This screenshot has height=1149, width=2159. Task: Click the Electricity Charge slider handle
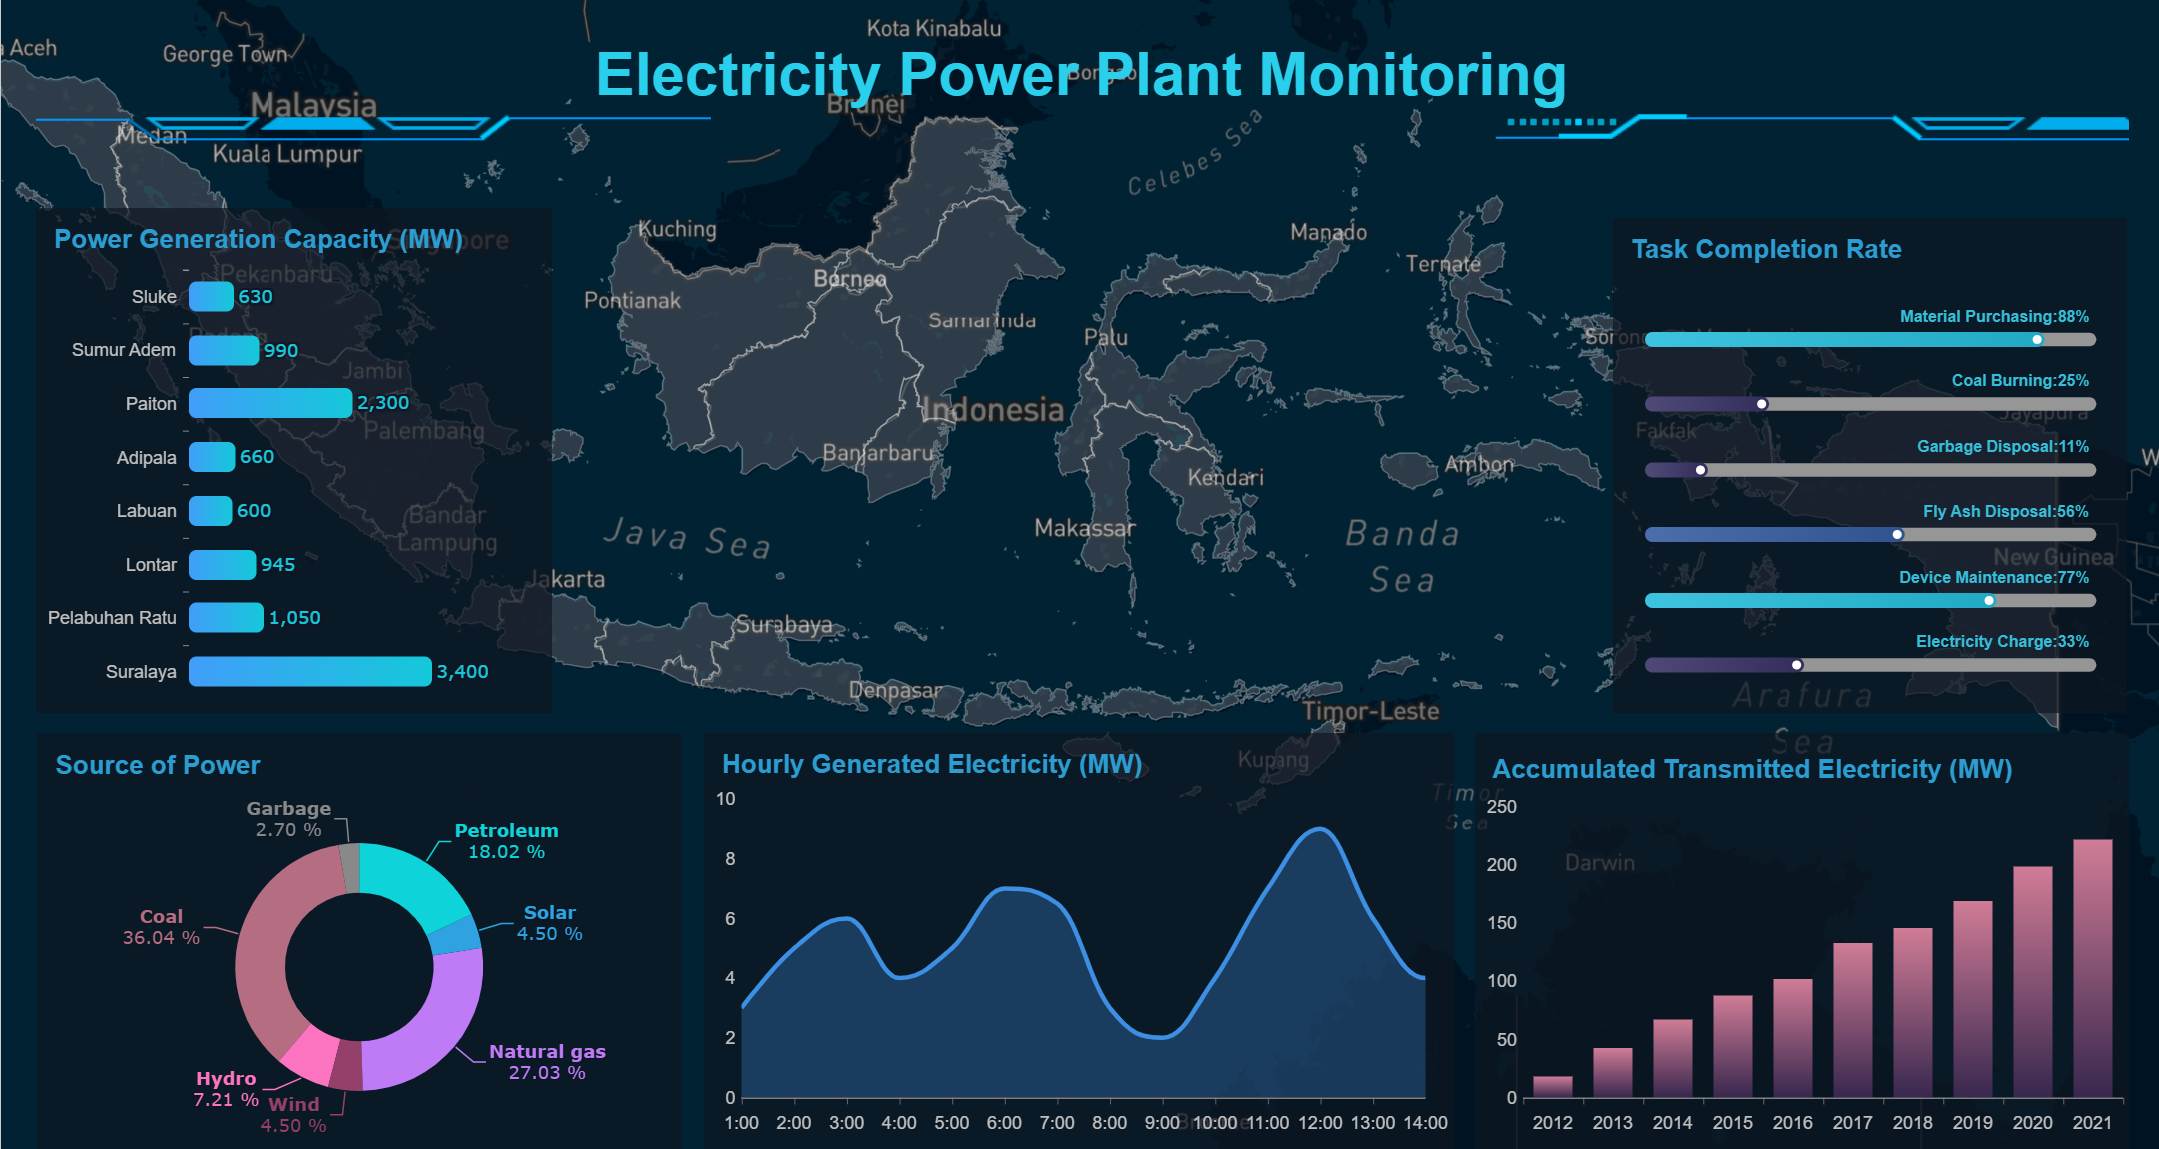coord(1797,665)
